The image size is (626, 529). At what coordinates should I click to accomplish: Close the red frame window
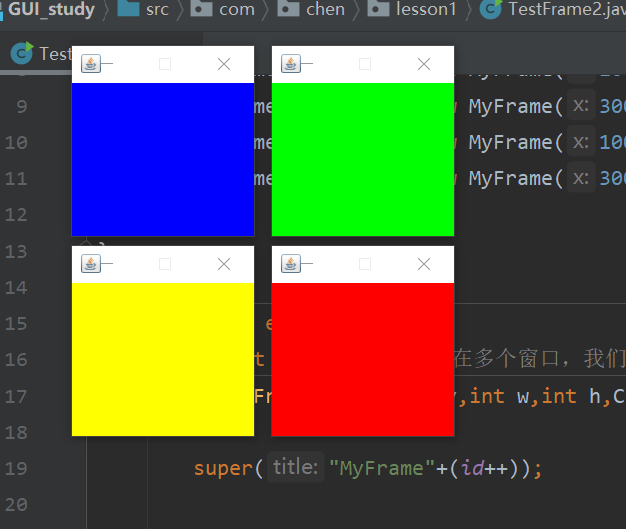(x=424, y=264)
